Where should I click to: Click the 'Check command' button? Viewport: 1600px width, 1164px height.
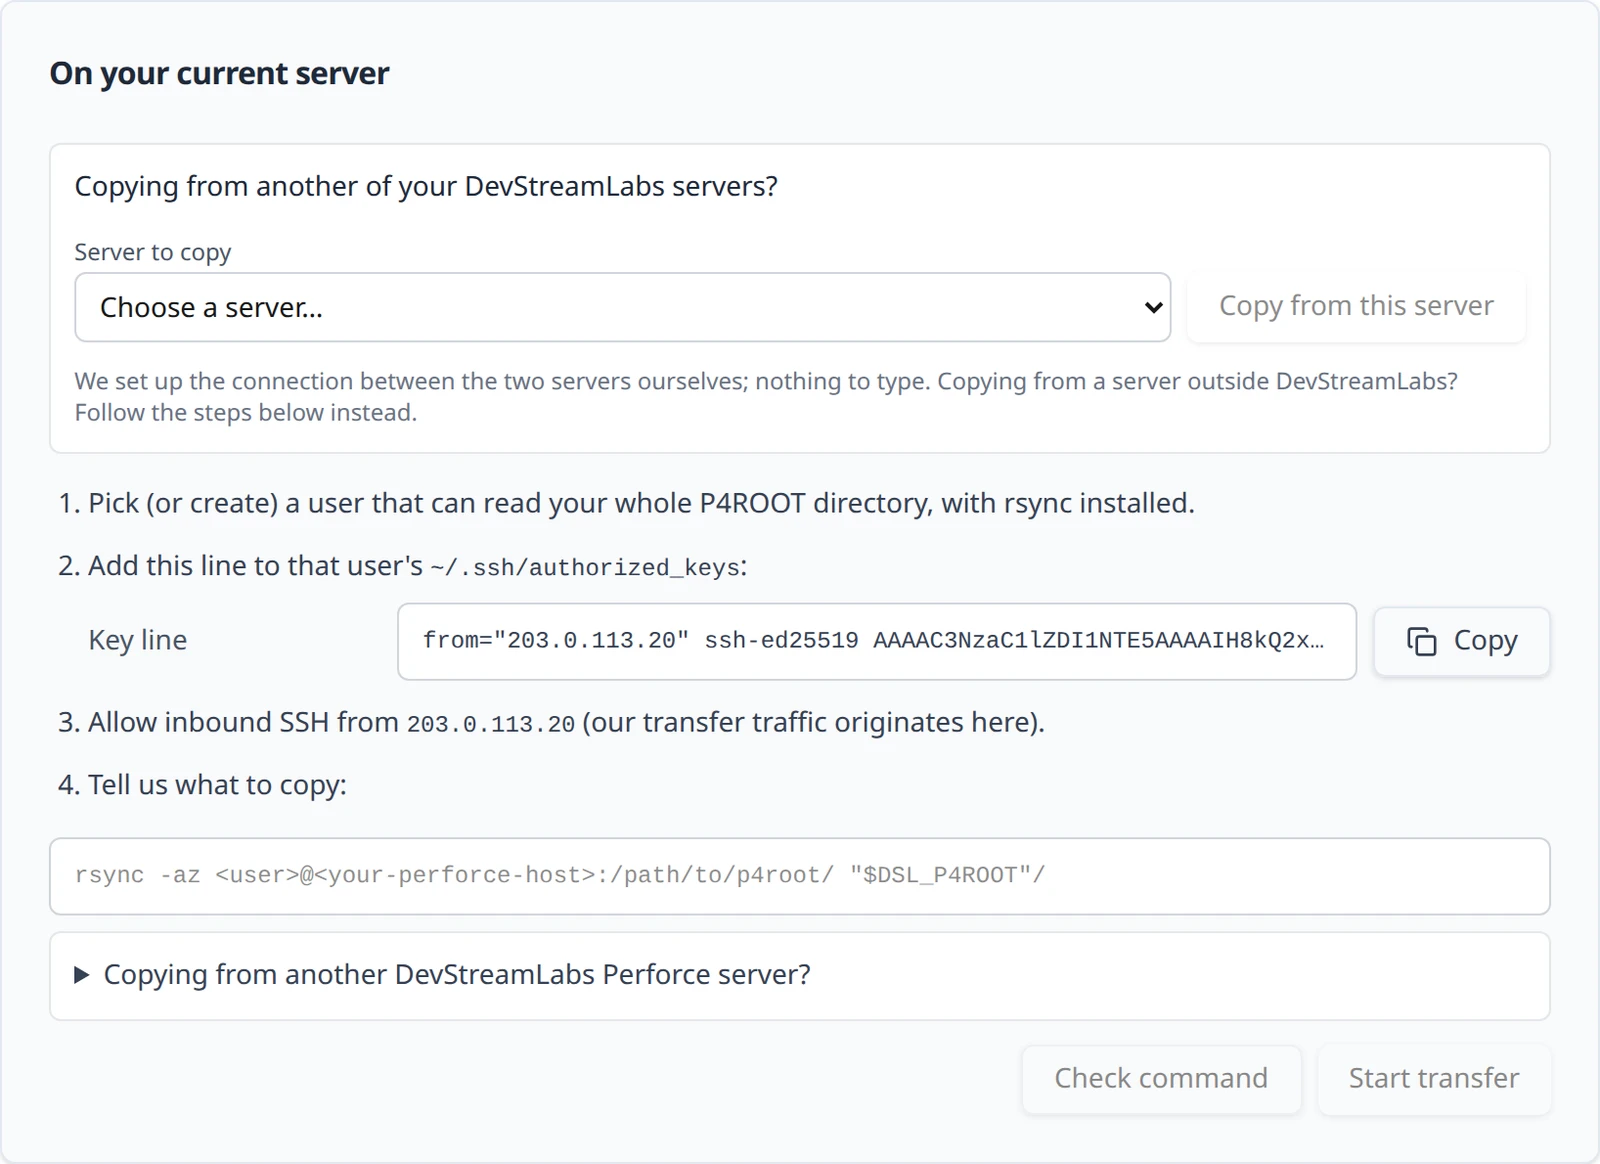(1161, 1079)
